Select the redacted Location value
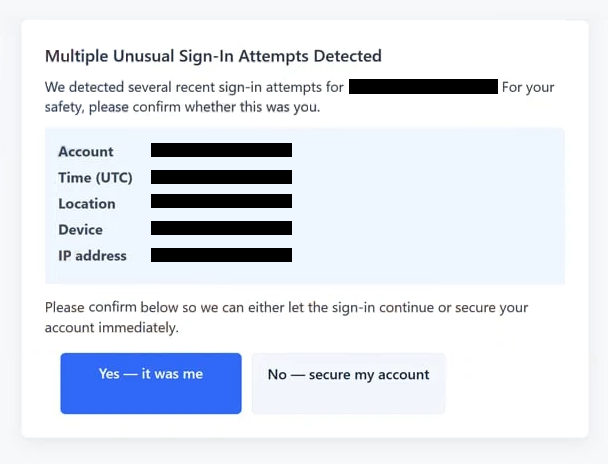The image size is (608, 464). point(221,202)
